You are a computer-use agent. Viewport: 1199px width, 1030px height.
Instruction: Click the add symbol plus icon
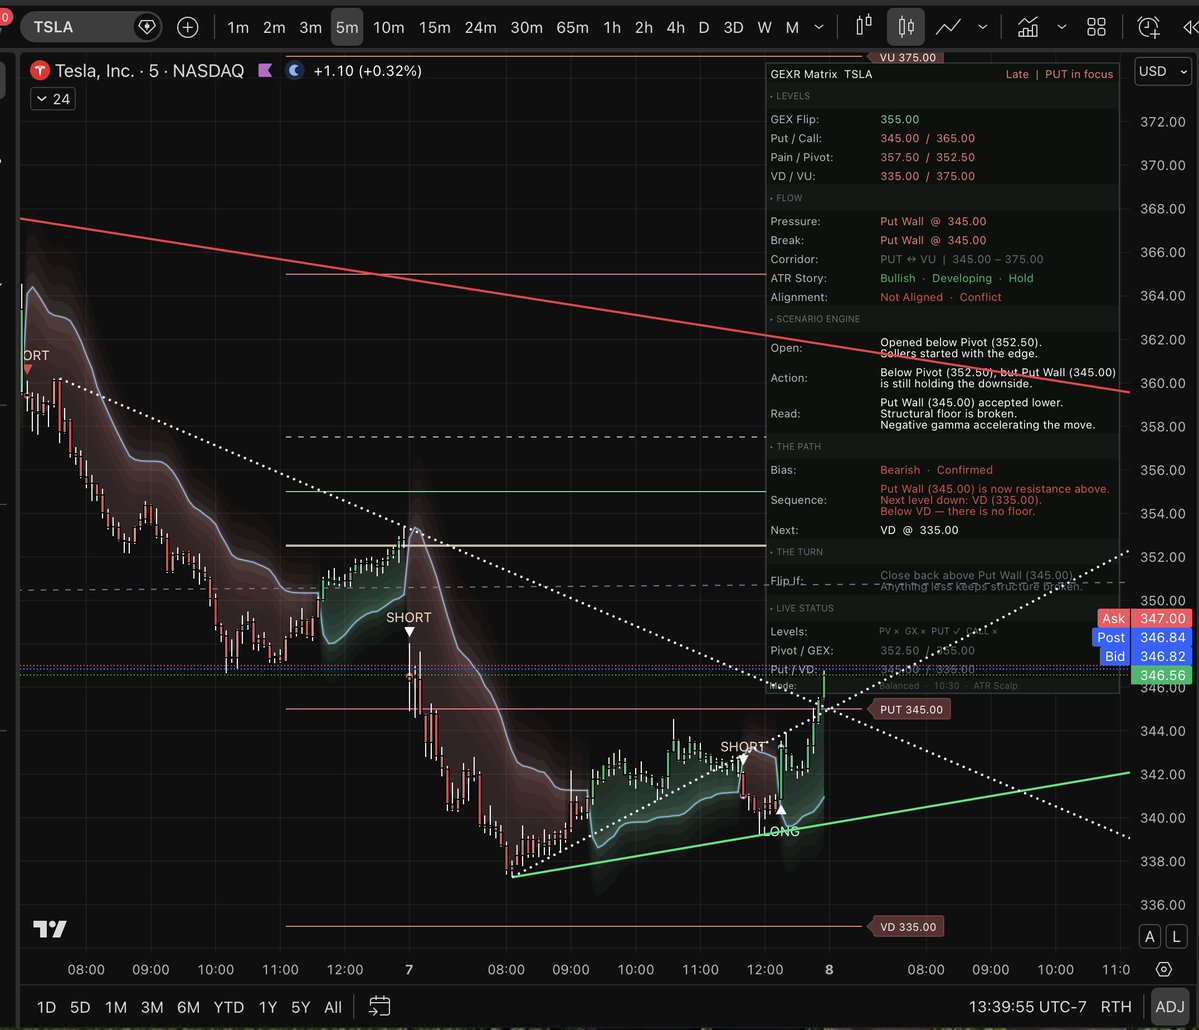pyautogui.click(x=187, y=28)
